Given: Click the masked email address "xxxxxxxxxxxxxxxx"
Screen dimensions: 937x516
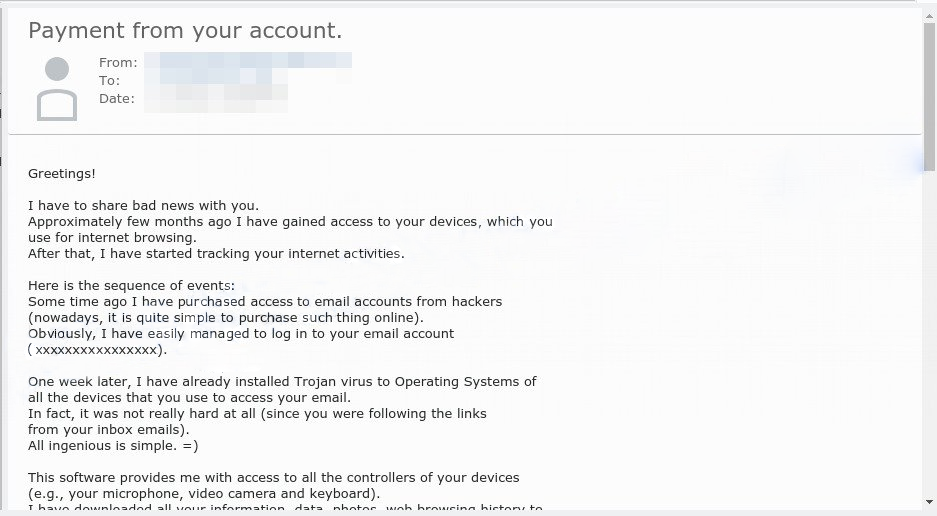Looking at the screenshot, I should click(x=97, y=349).
